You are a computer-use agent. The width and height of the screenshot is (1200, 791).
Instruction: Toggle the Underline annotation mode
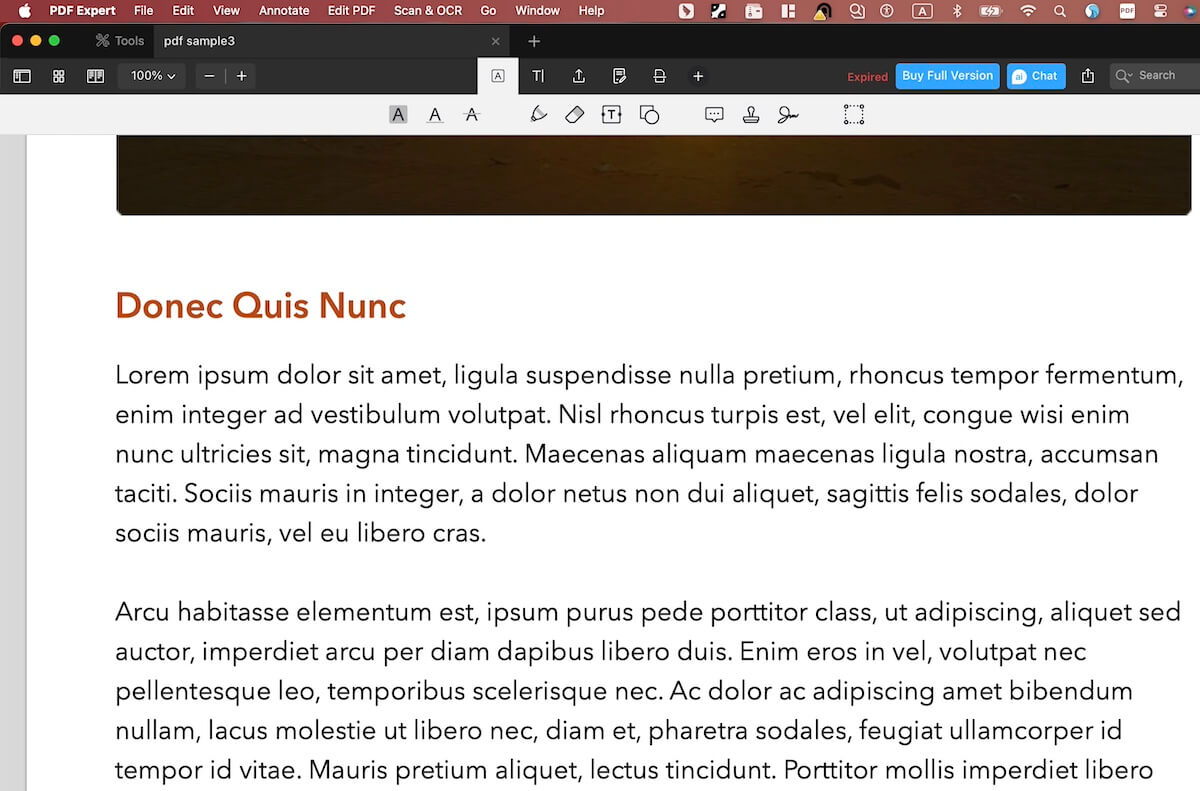click(x=435, y=114)
